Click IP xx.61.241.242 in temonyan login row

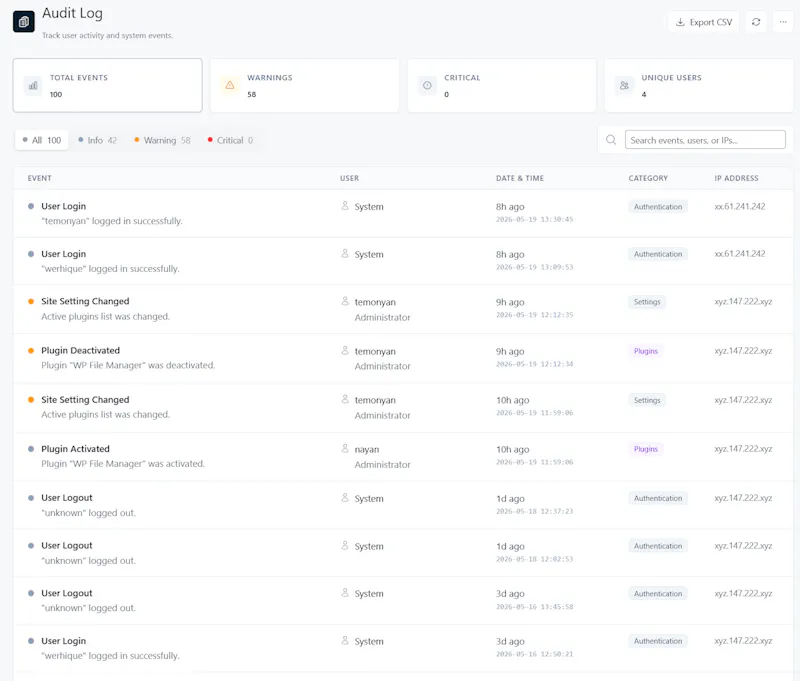(740, 206)
